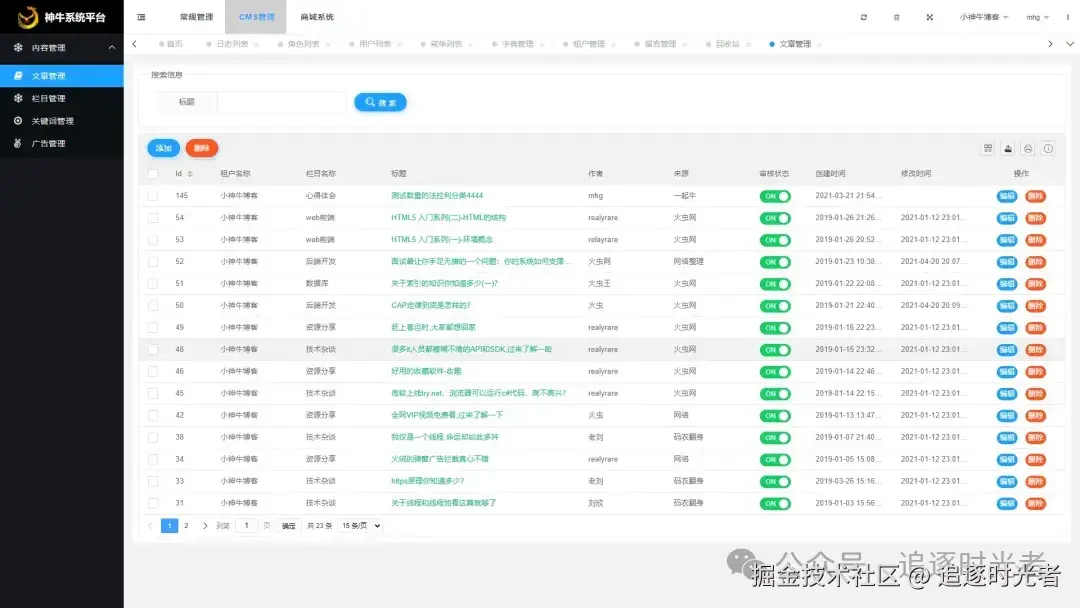This screenshot has height=608, width=1080.
Task: Close the 留言管理 tab
Action: pyautogui.click(x=685, y=45)
